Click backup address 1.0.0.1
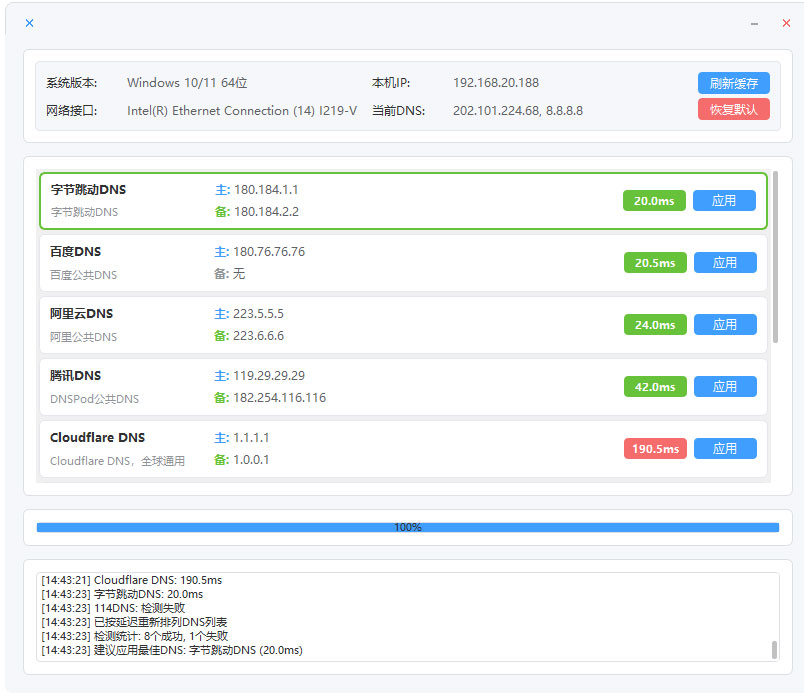The height and width of the screenshot is (697, 804). coord(251,460)
